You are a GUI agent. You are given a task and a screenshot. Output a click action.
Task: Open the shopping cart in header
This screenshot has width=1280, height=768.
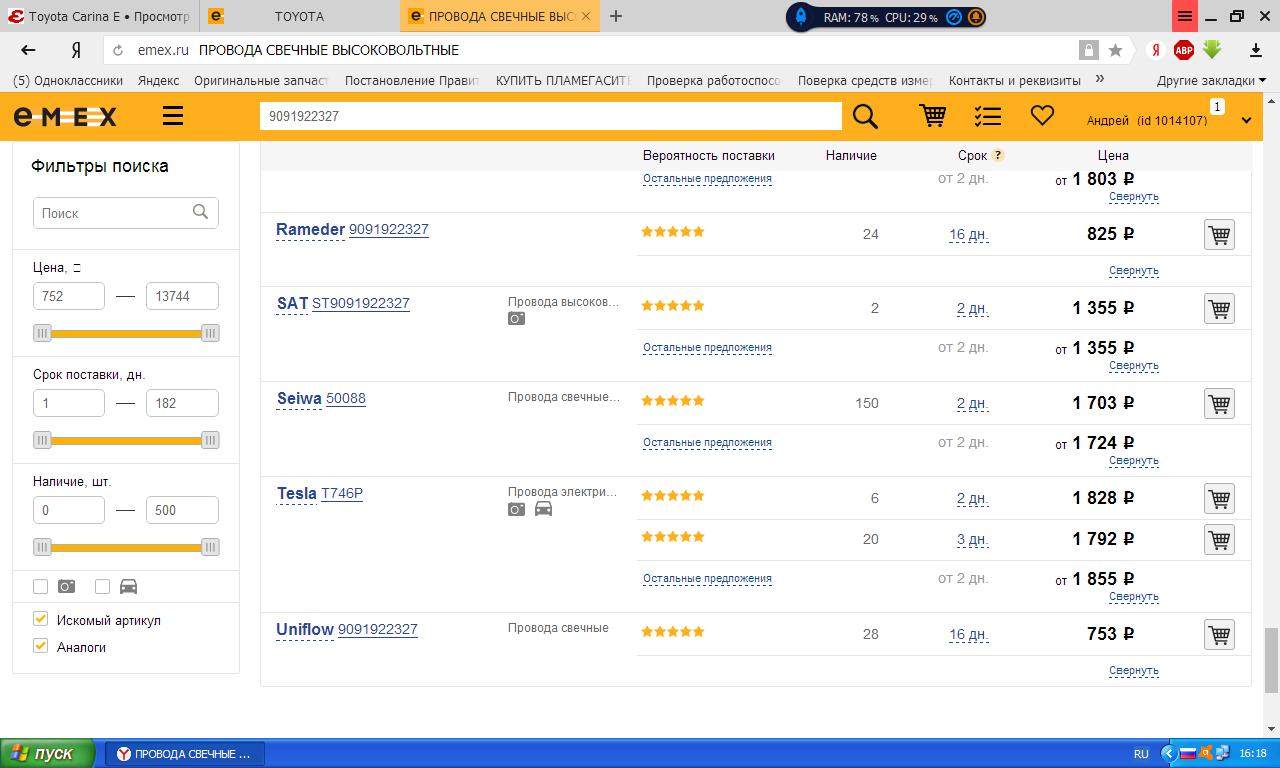932,116
